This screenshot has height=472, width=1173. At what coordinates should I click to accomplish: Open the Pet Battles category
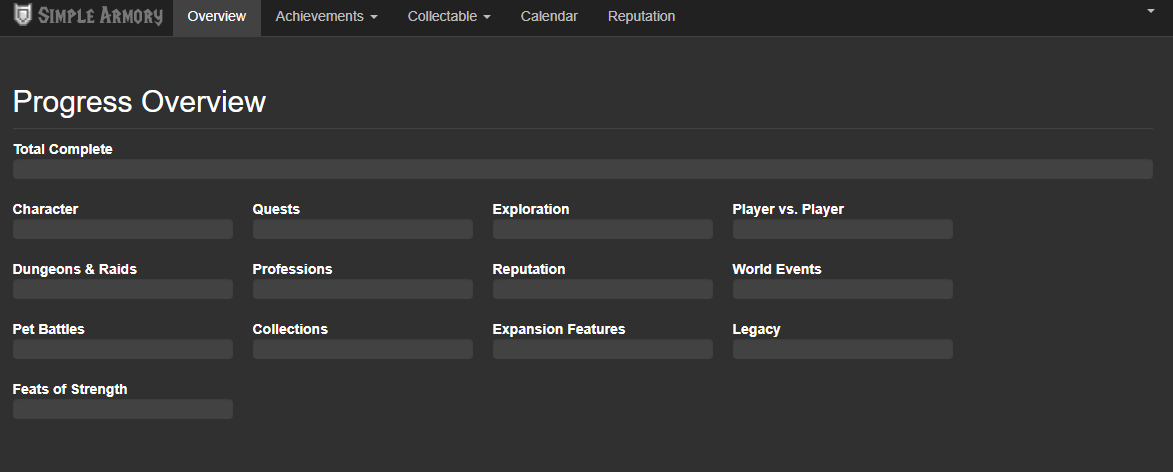coord(49,329)
